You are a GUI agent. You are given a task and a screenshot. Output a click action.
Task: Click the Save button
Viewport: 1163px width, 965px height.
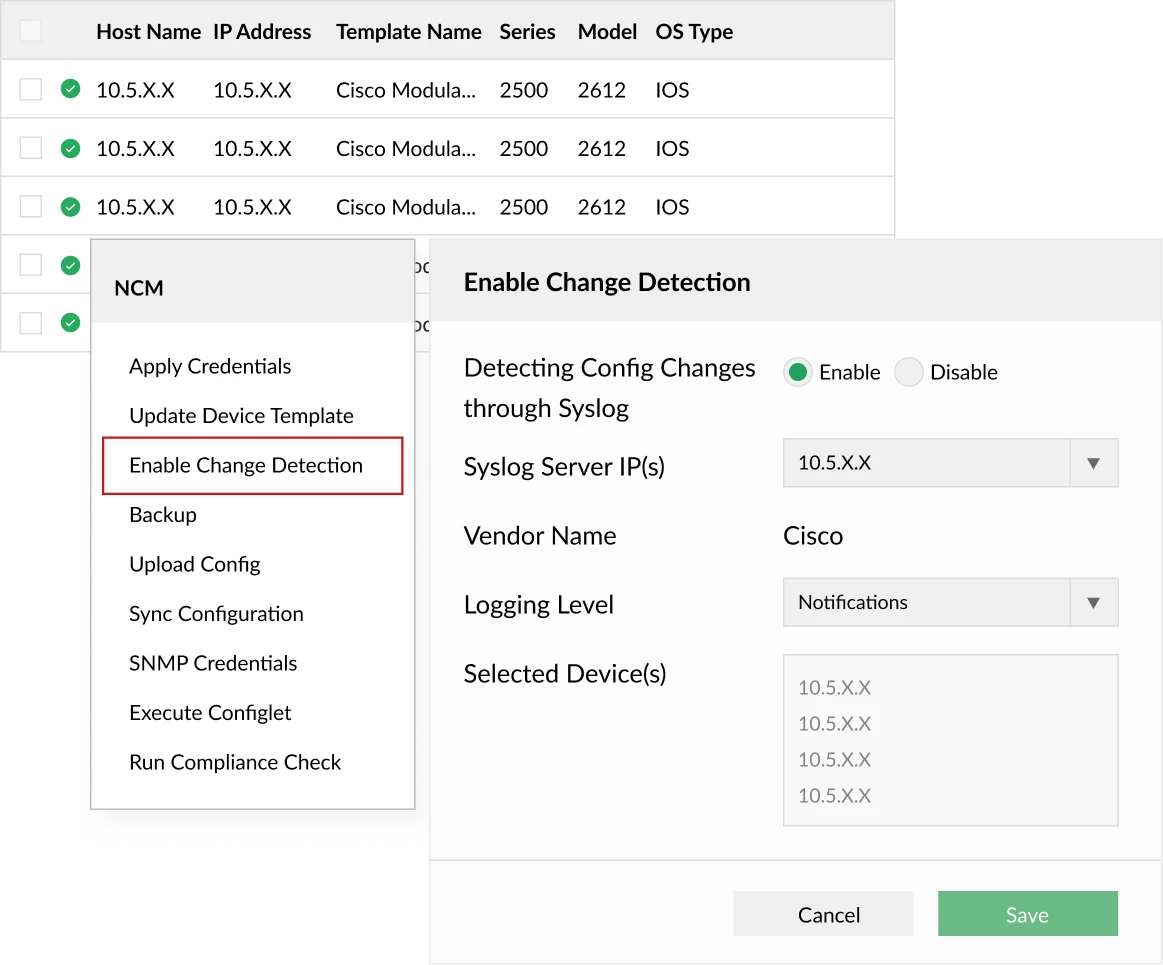click(1027, 913)
